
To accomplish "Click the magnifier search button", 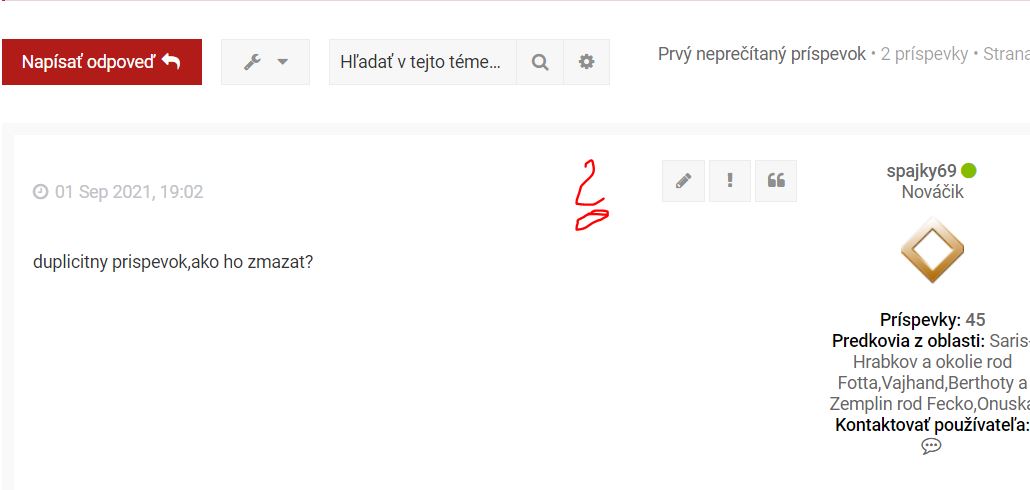I will pos(540,62).
